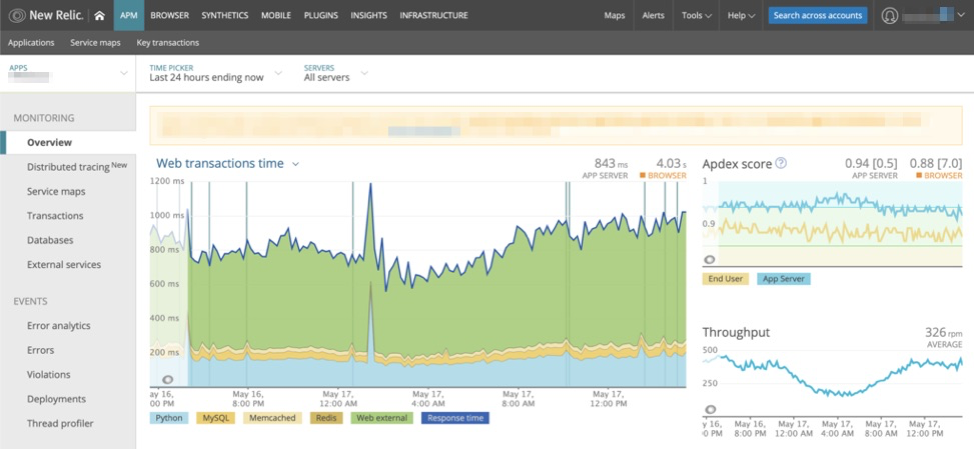
Task: Click eye icon on Throughput chart
Action: [x=710, y=409]
